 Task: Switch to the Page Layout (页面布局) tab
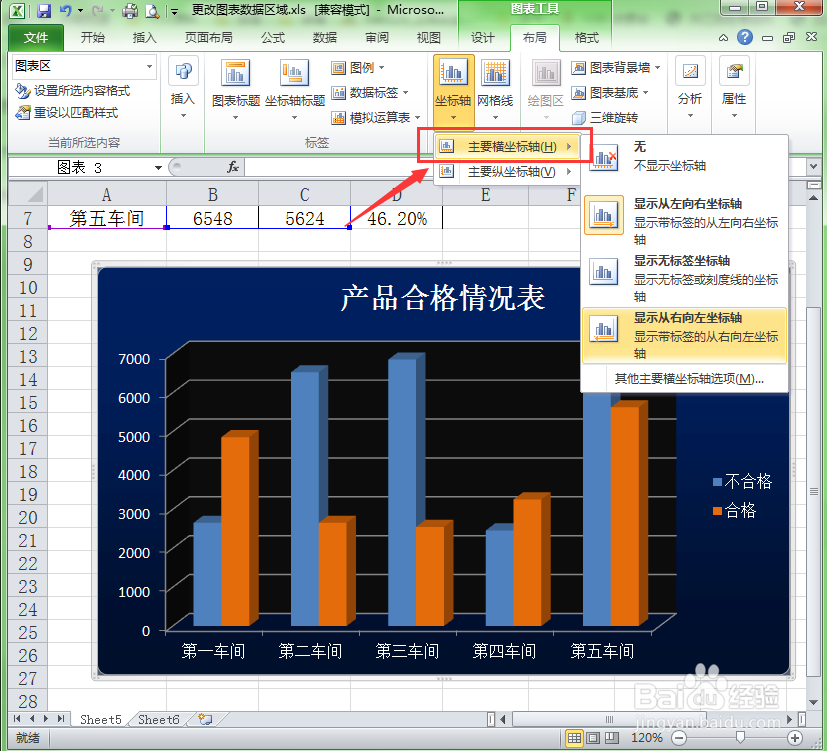point(208,37)
